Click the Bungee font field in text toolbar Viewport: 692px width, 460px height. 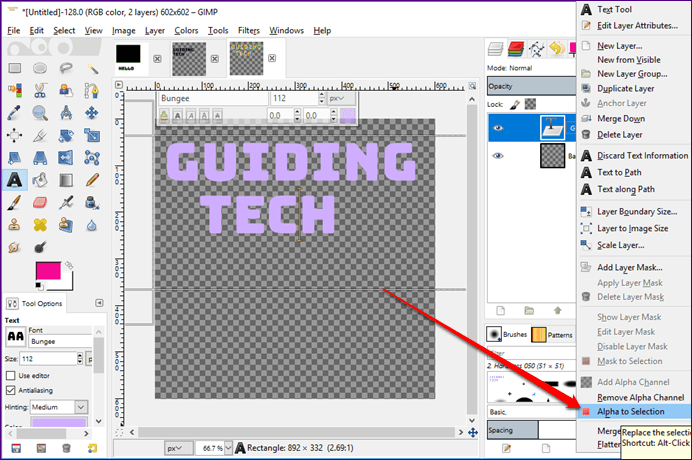pyautogui.click(x=213, y=98)
